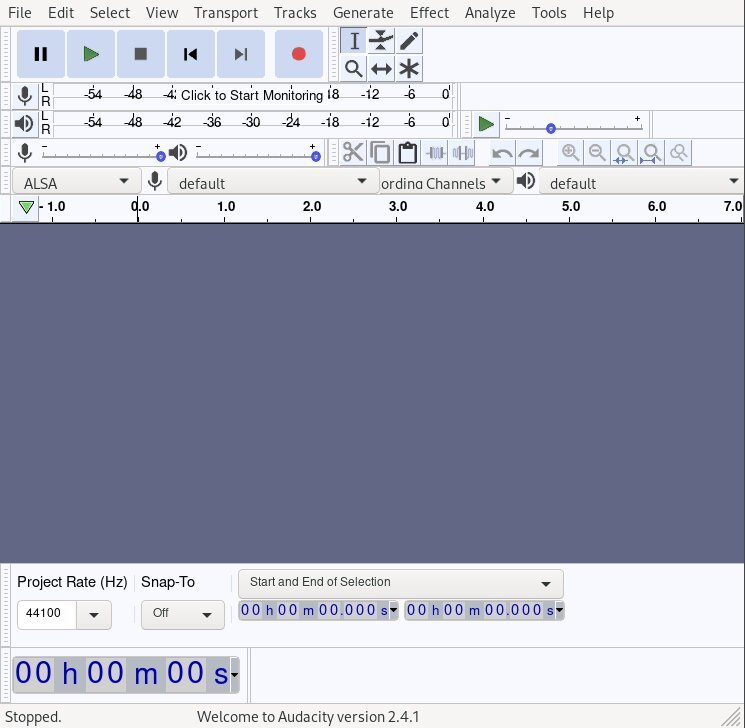The width and height of the screenshot is (745, 728).
Task: Click the Copy icon
Action: tap(380, 153)
